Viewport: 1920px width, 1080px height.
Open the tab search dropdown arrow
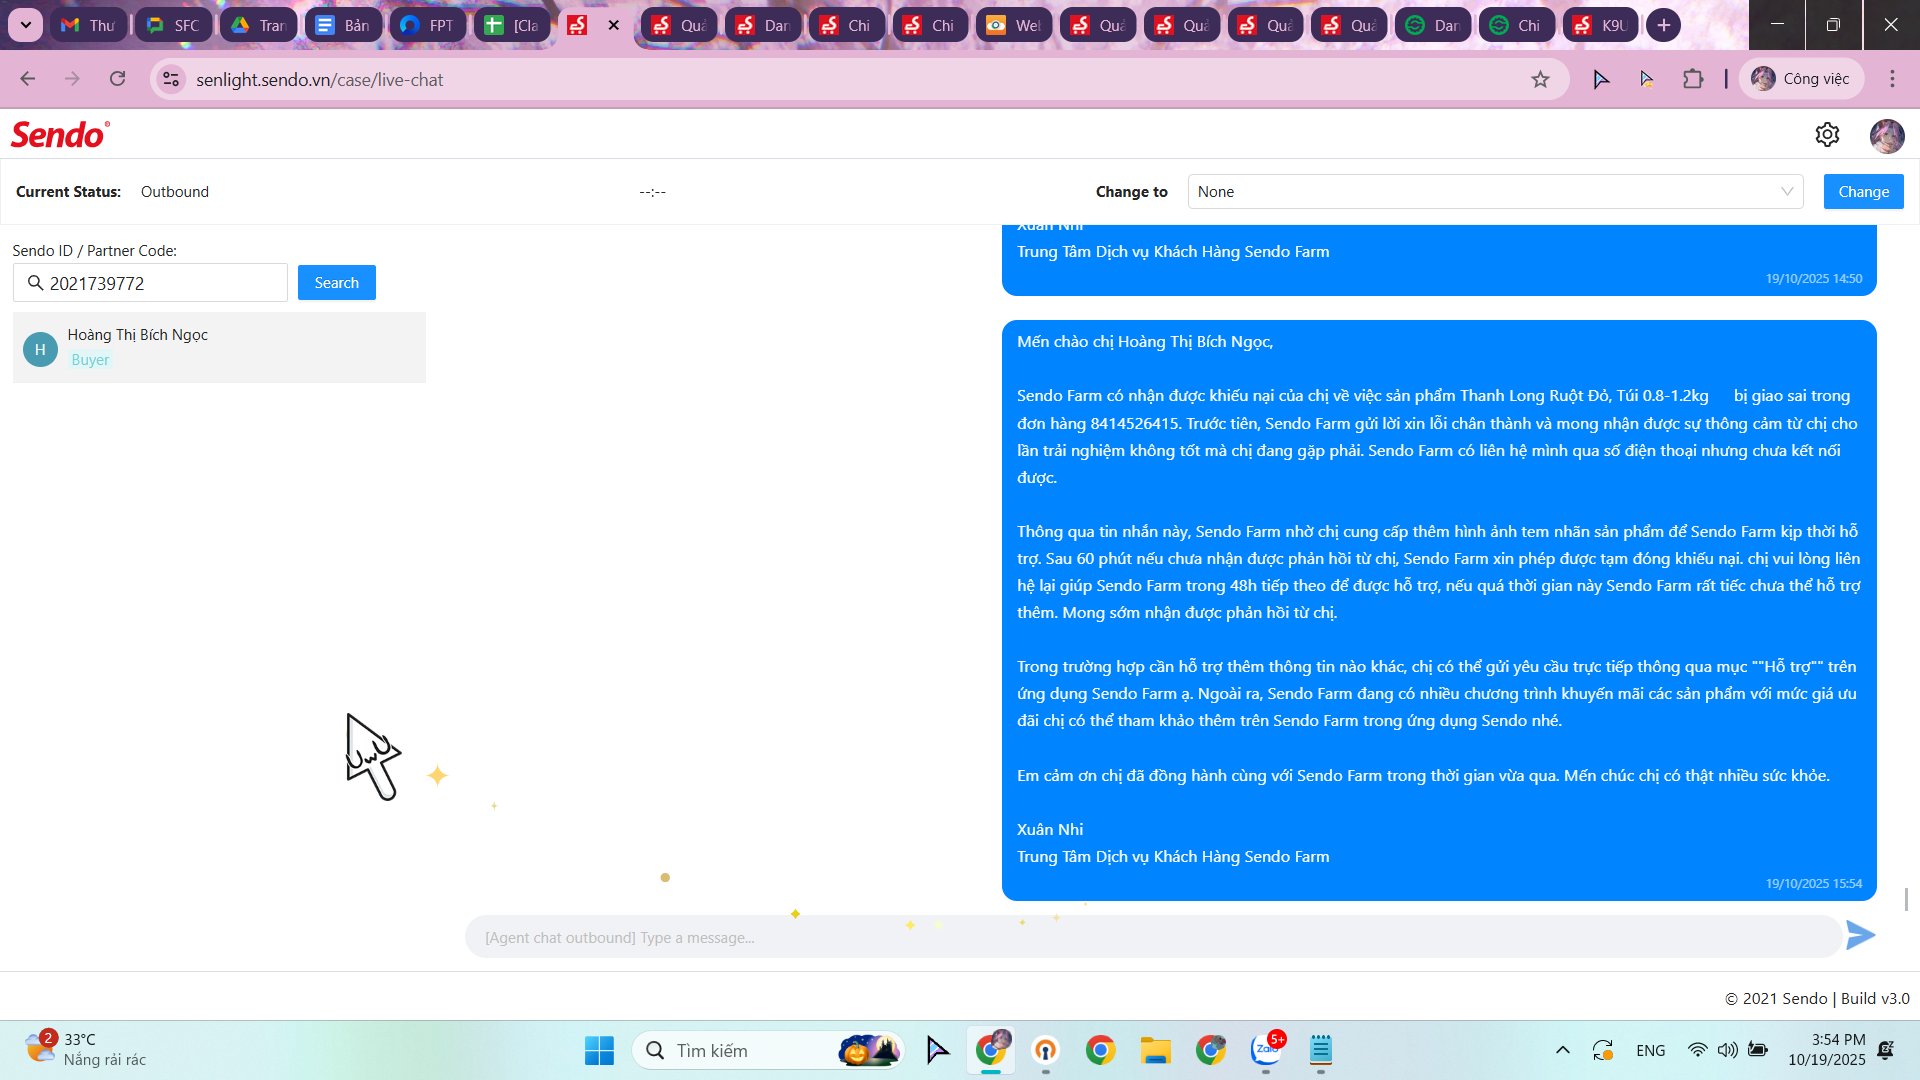pyautogui.click(x=25, y=25)
